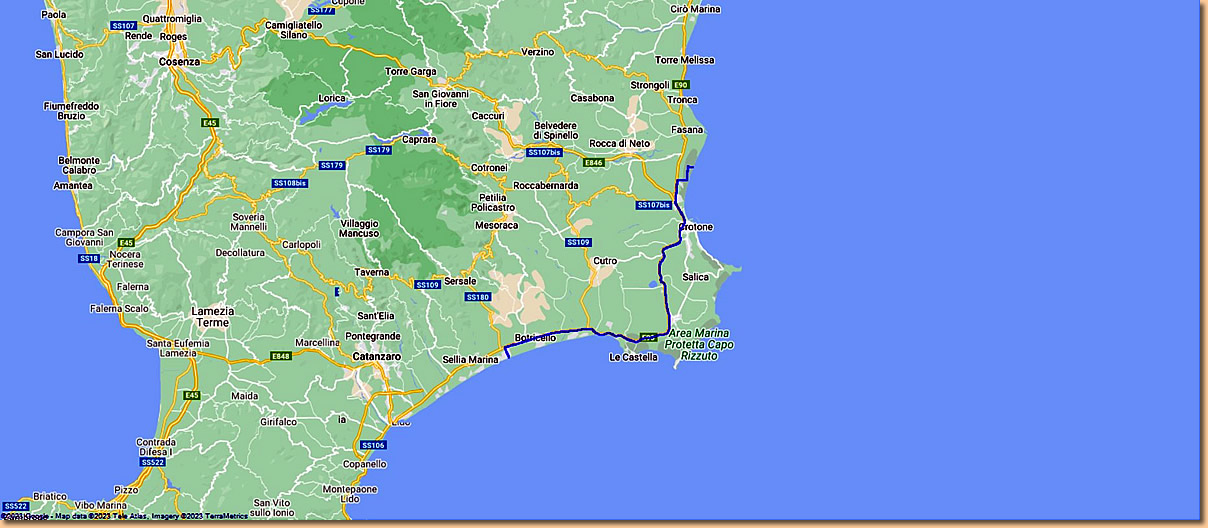The image size is (1208, 528).
Task: Select the Cotronei town label
Action: [x=490, y=167]
